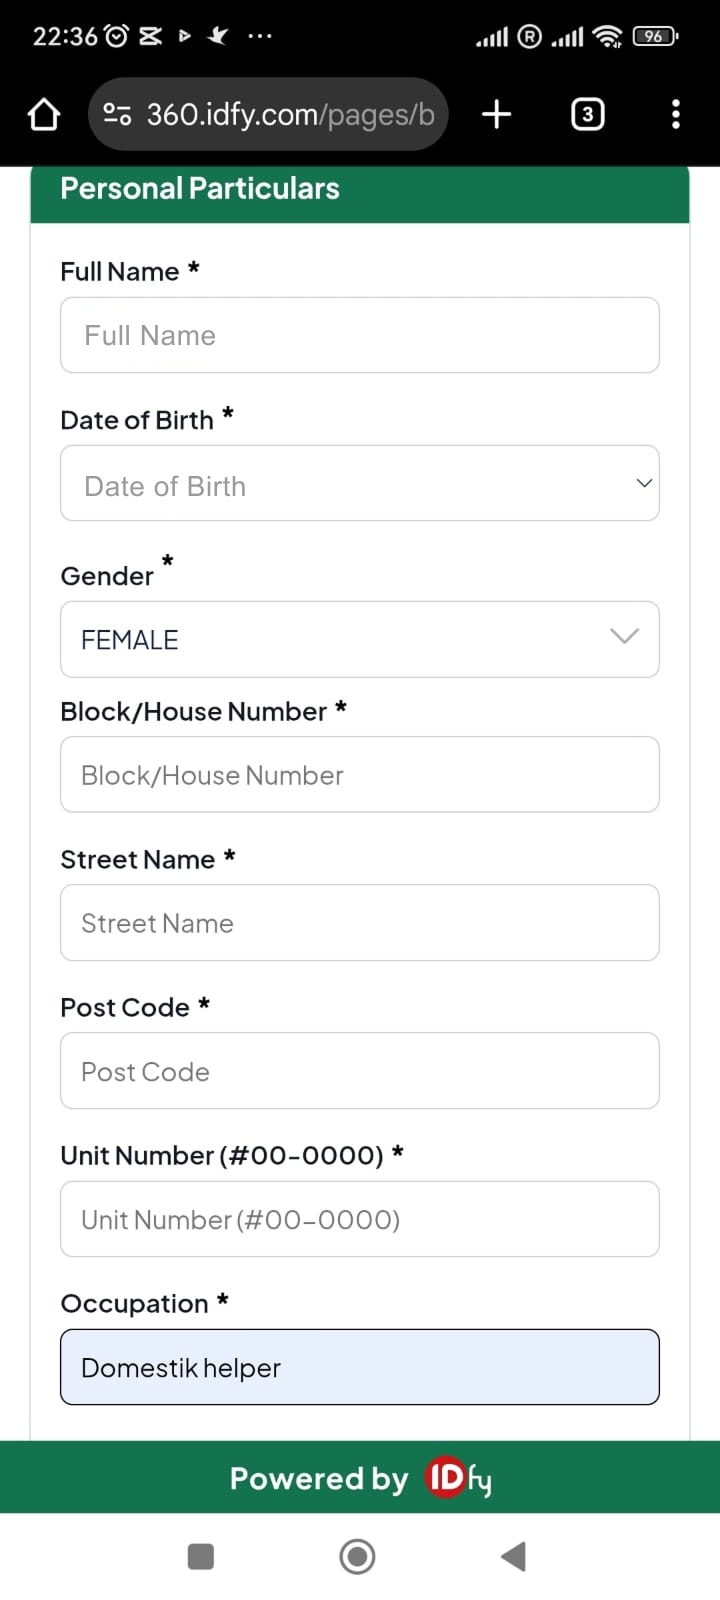Click the Street Name text box

360,924
